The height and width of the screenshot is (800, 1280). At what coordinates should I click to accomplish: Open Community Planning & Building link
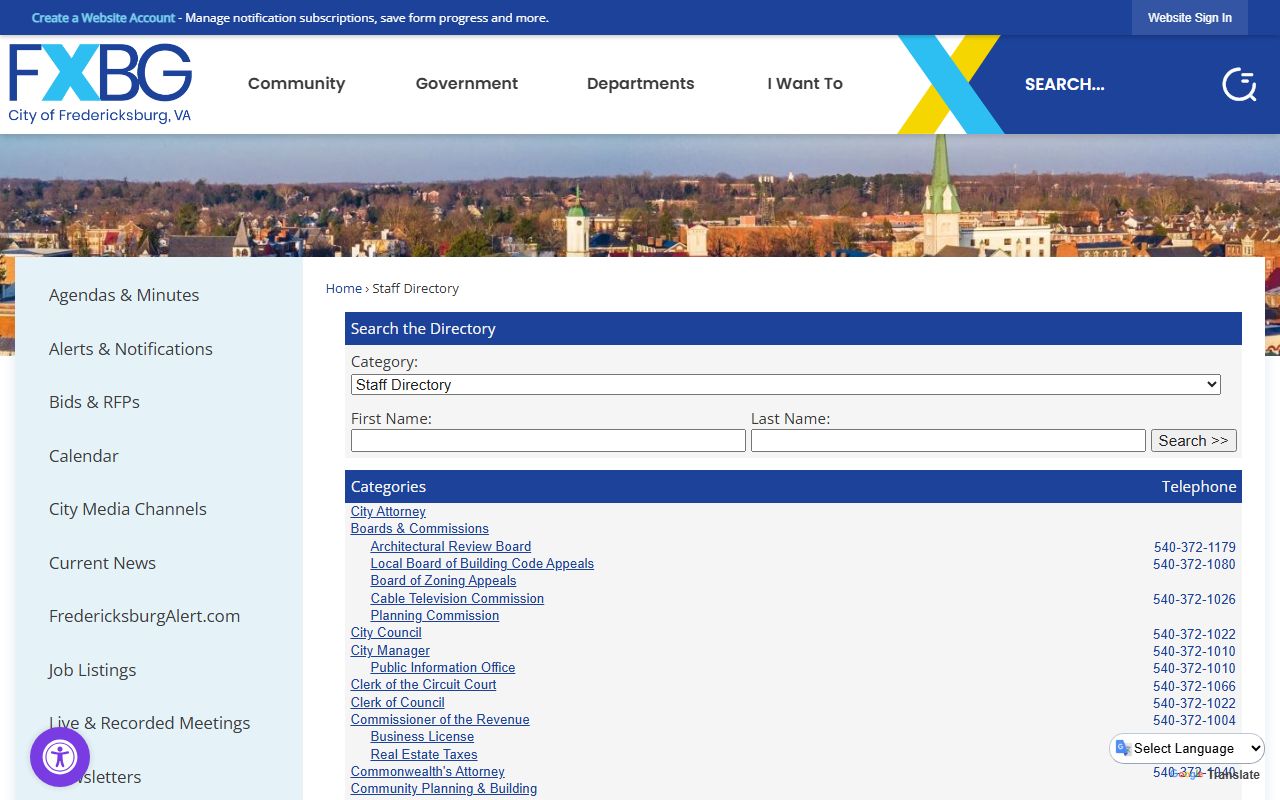[x=444, y=789]
